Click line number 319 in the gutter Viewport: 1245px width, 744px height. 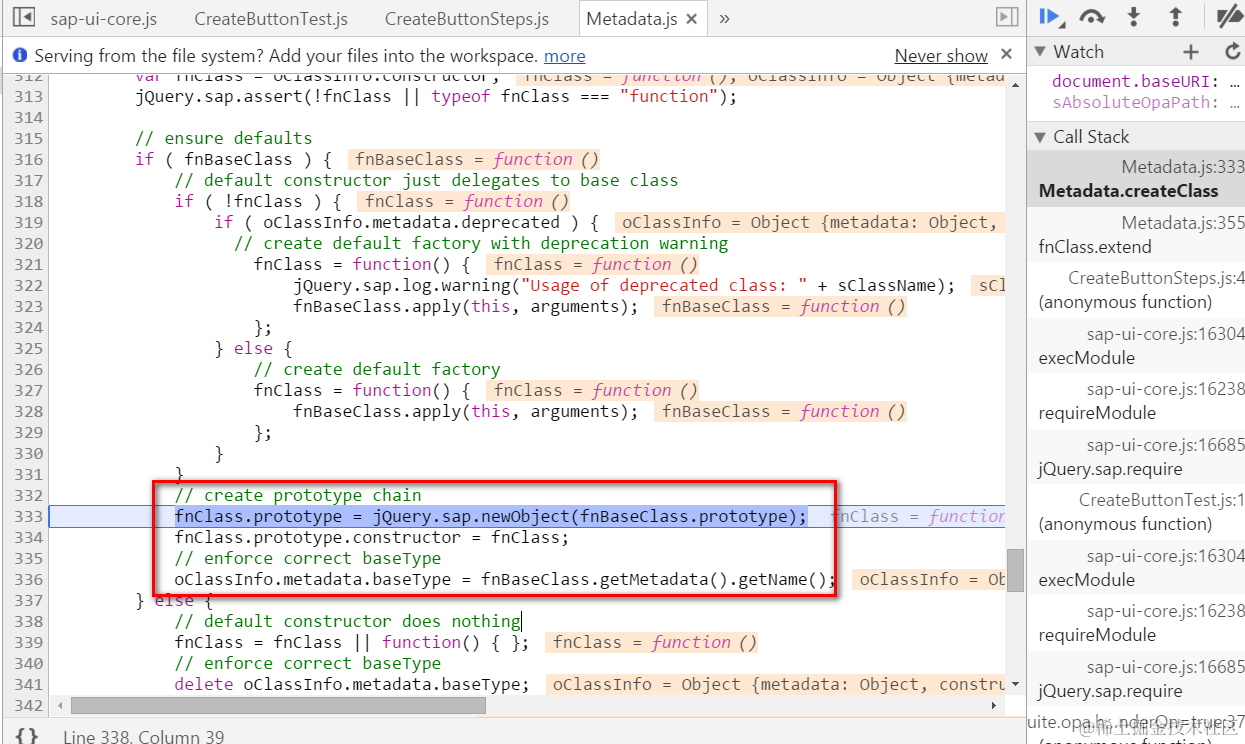(x=28, y=222)
